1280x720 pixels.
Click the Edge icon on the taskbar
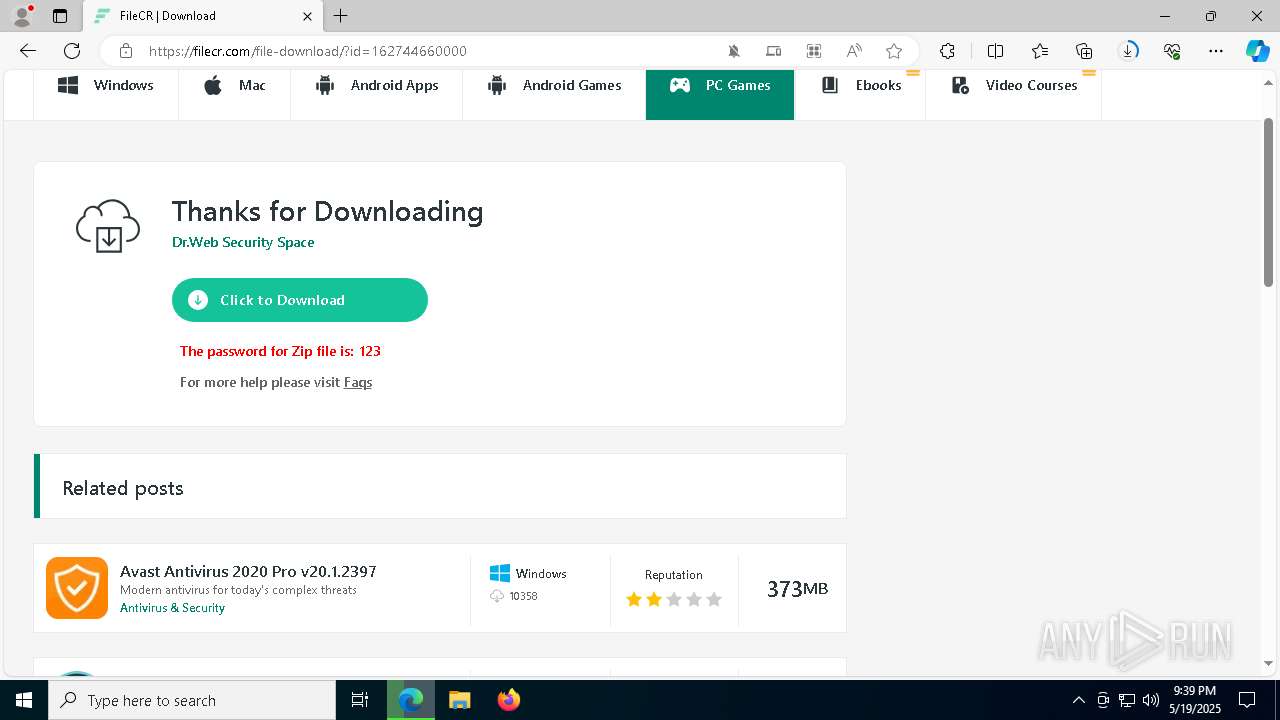pyautogui.click(x=411, y=700)
